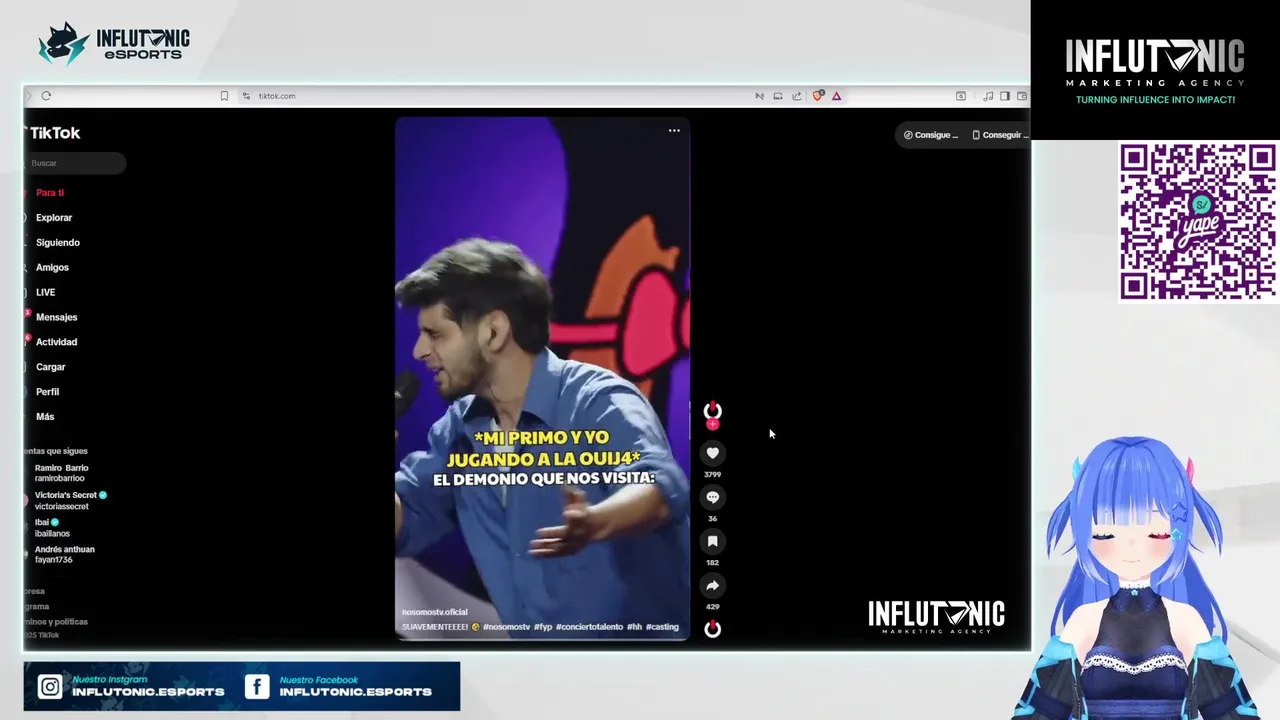This screenshot has width=1280, height=720.
Task: Click the #fyp hashtag
Action: coord(543,627)
